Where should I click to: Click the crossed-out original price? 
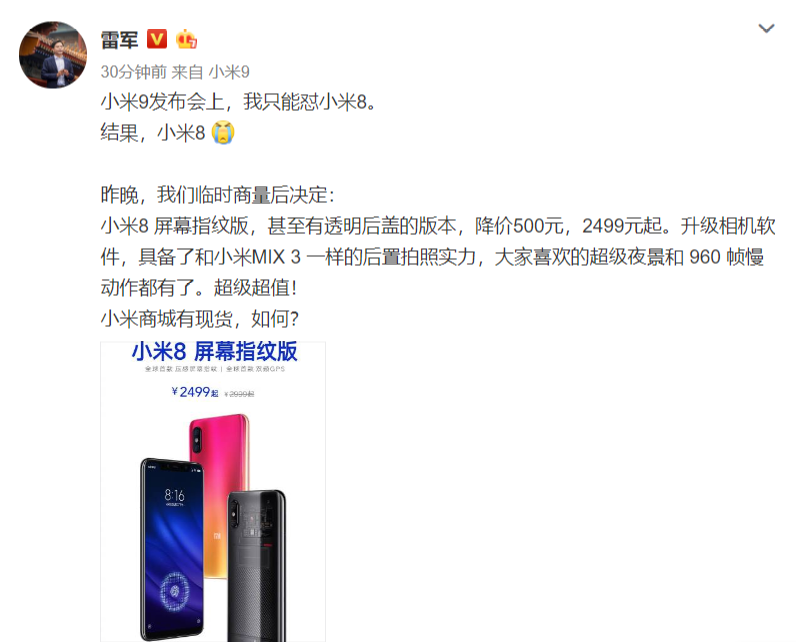239,394
